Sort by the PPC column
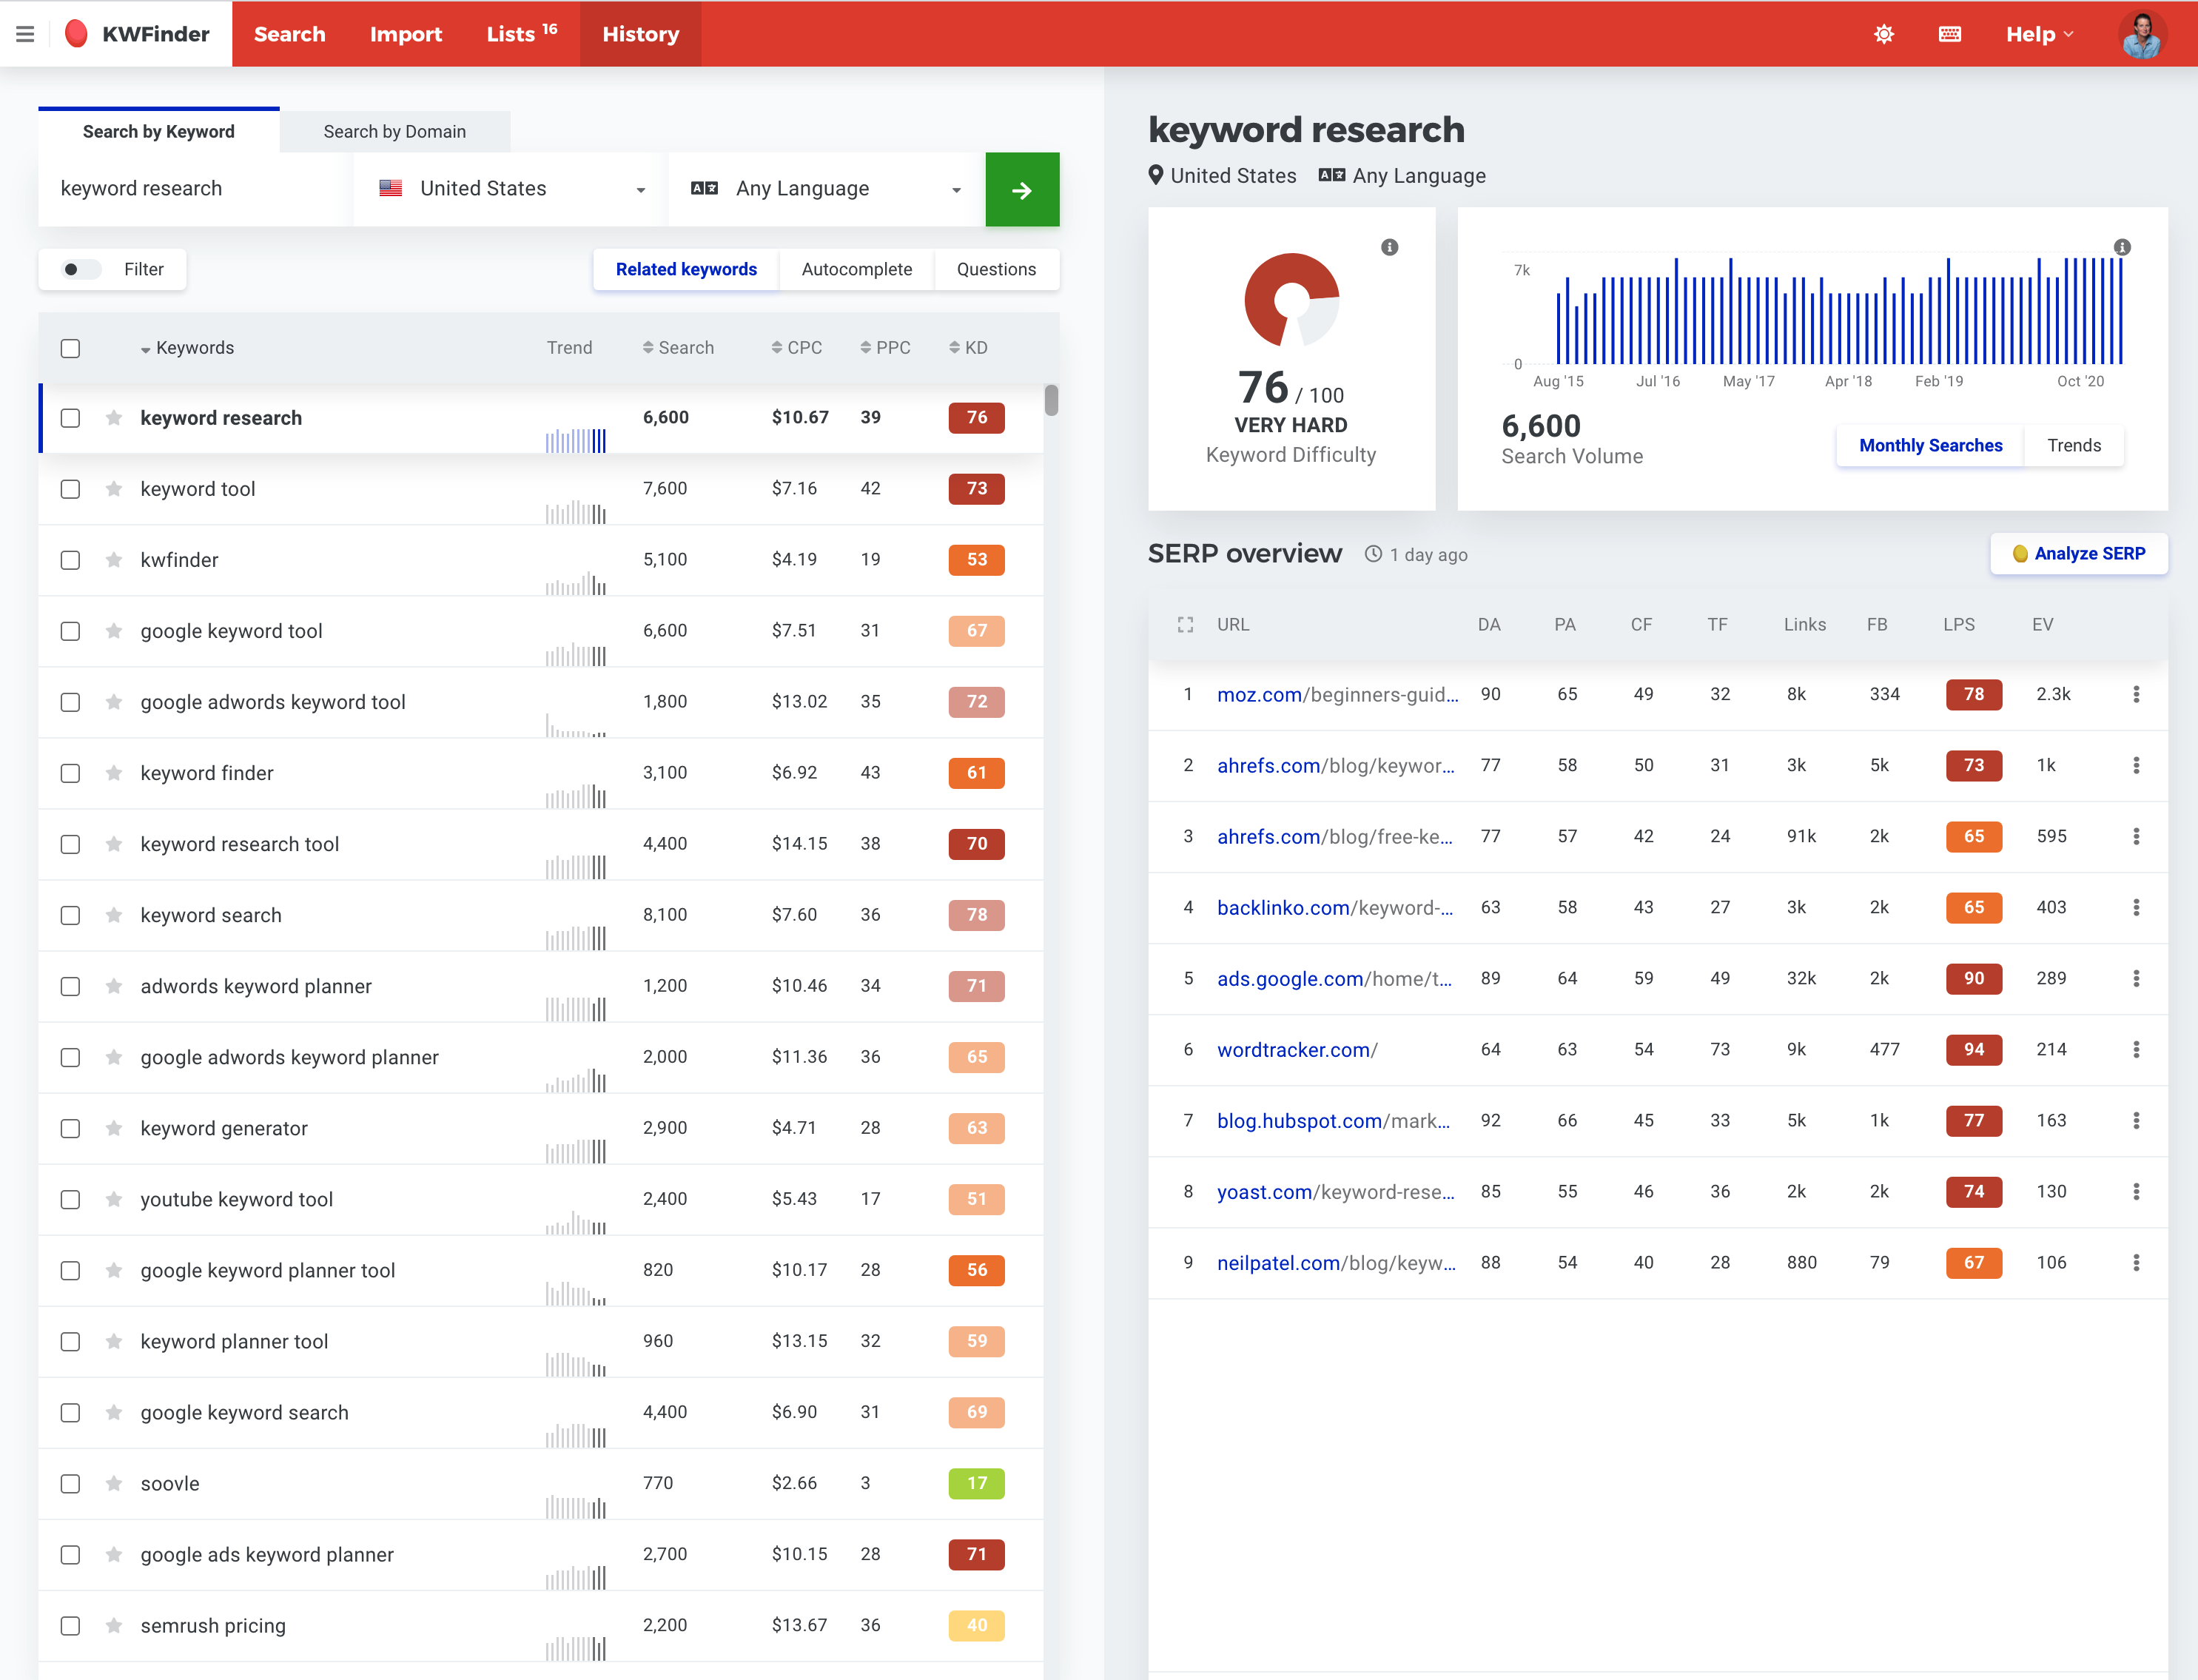 885,348
